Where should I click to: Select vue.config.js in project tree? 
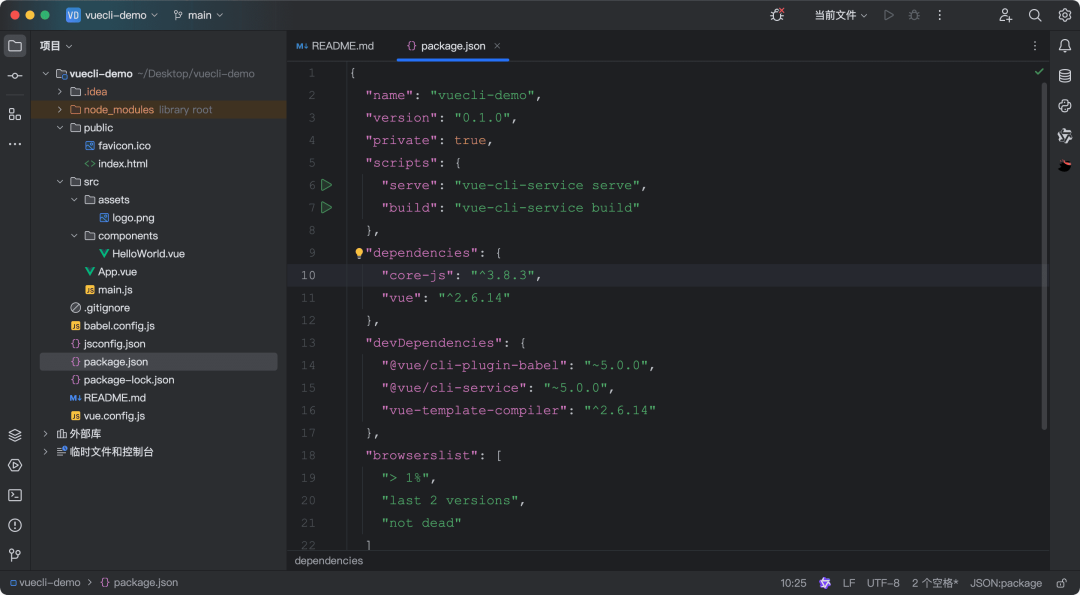114,416
